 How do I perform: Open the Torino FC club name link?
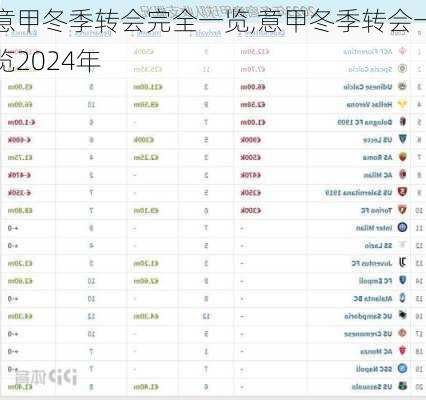376,210
